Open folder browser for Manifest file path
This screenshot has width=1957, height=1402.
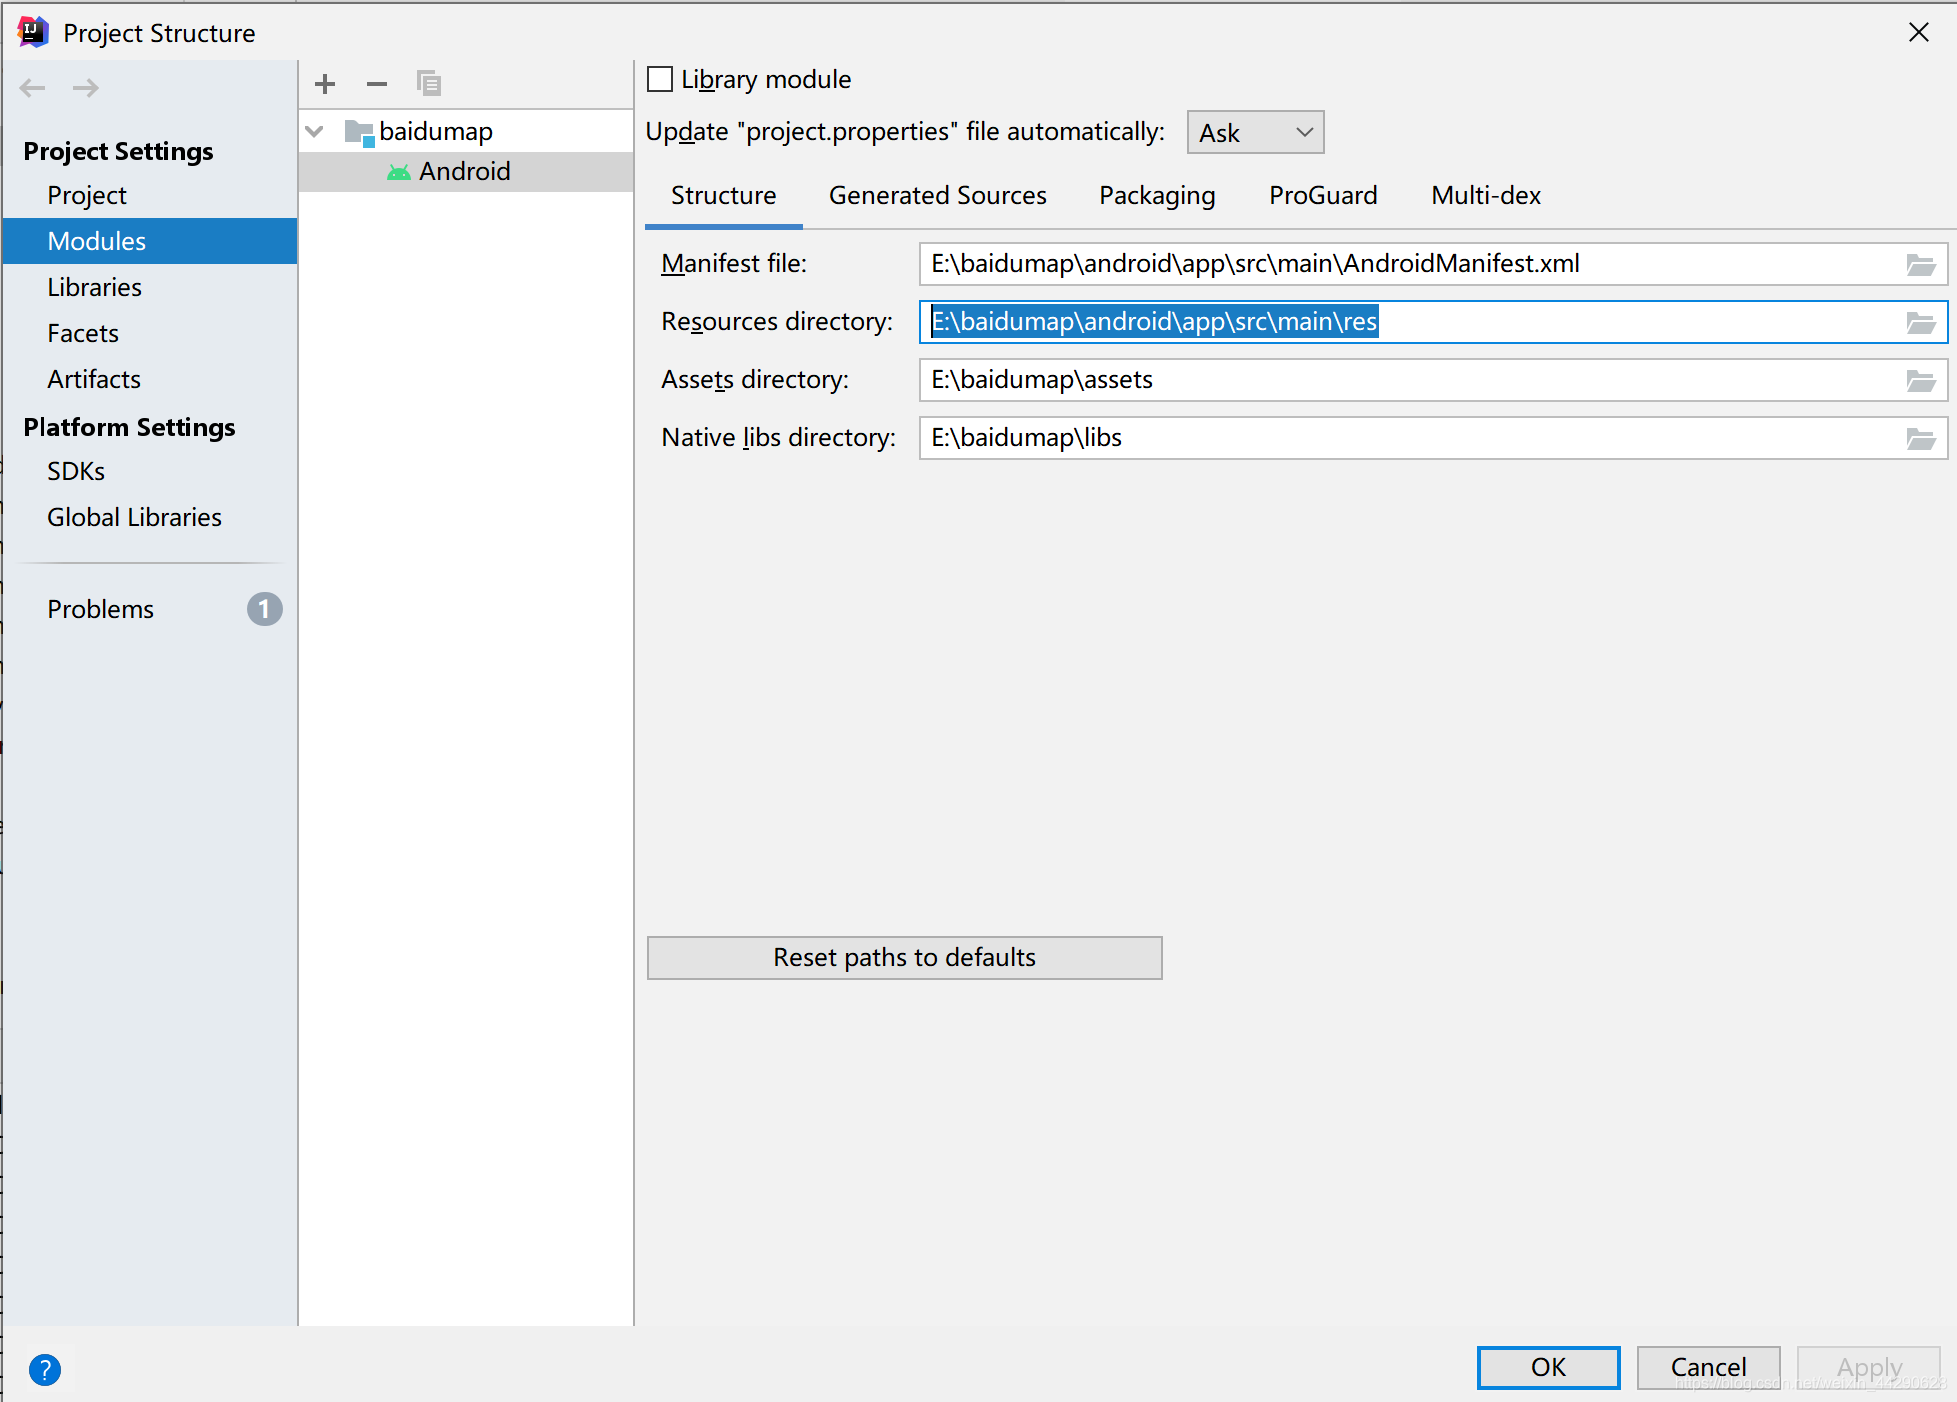pyautogui.click(x=1921, y=264)
